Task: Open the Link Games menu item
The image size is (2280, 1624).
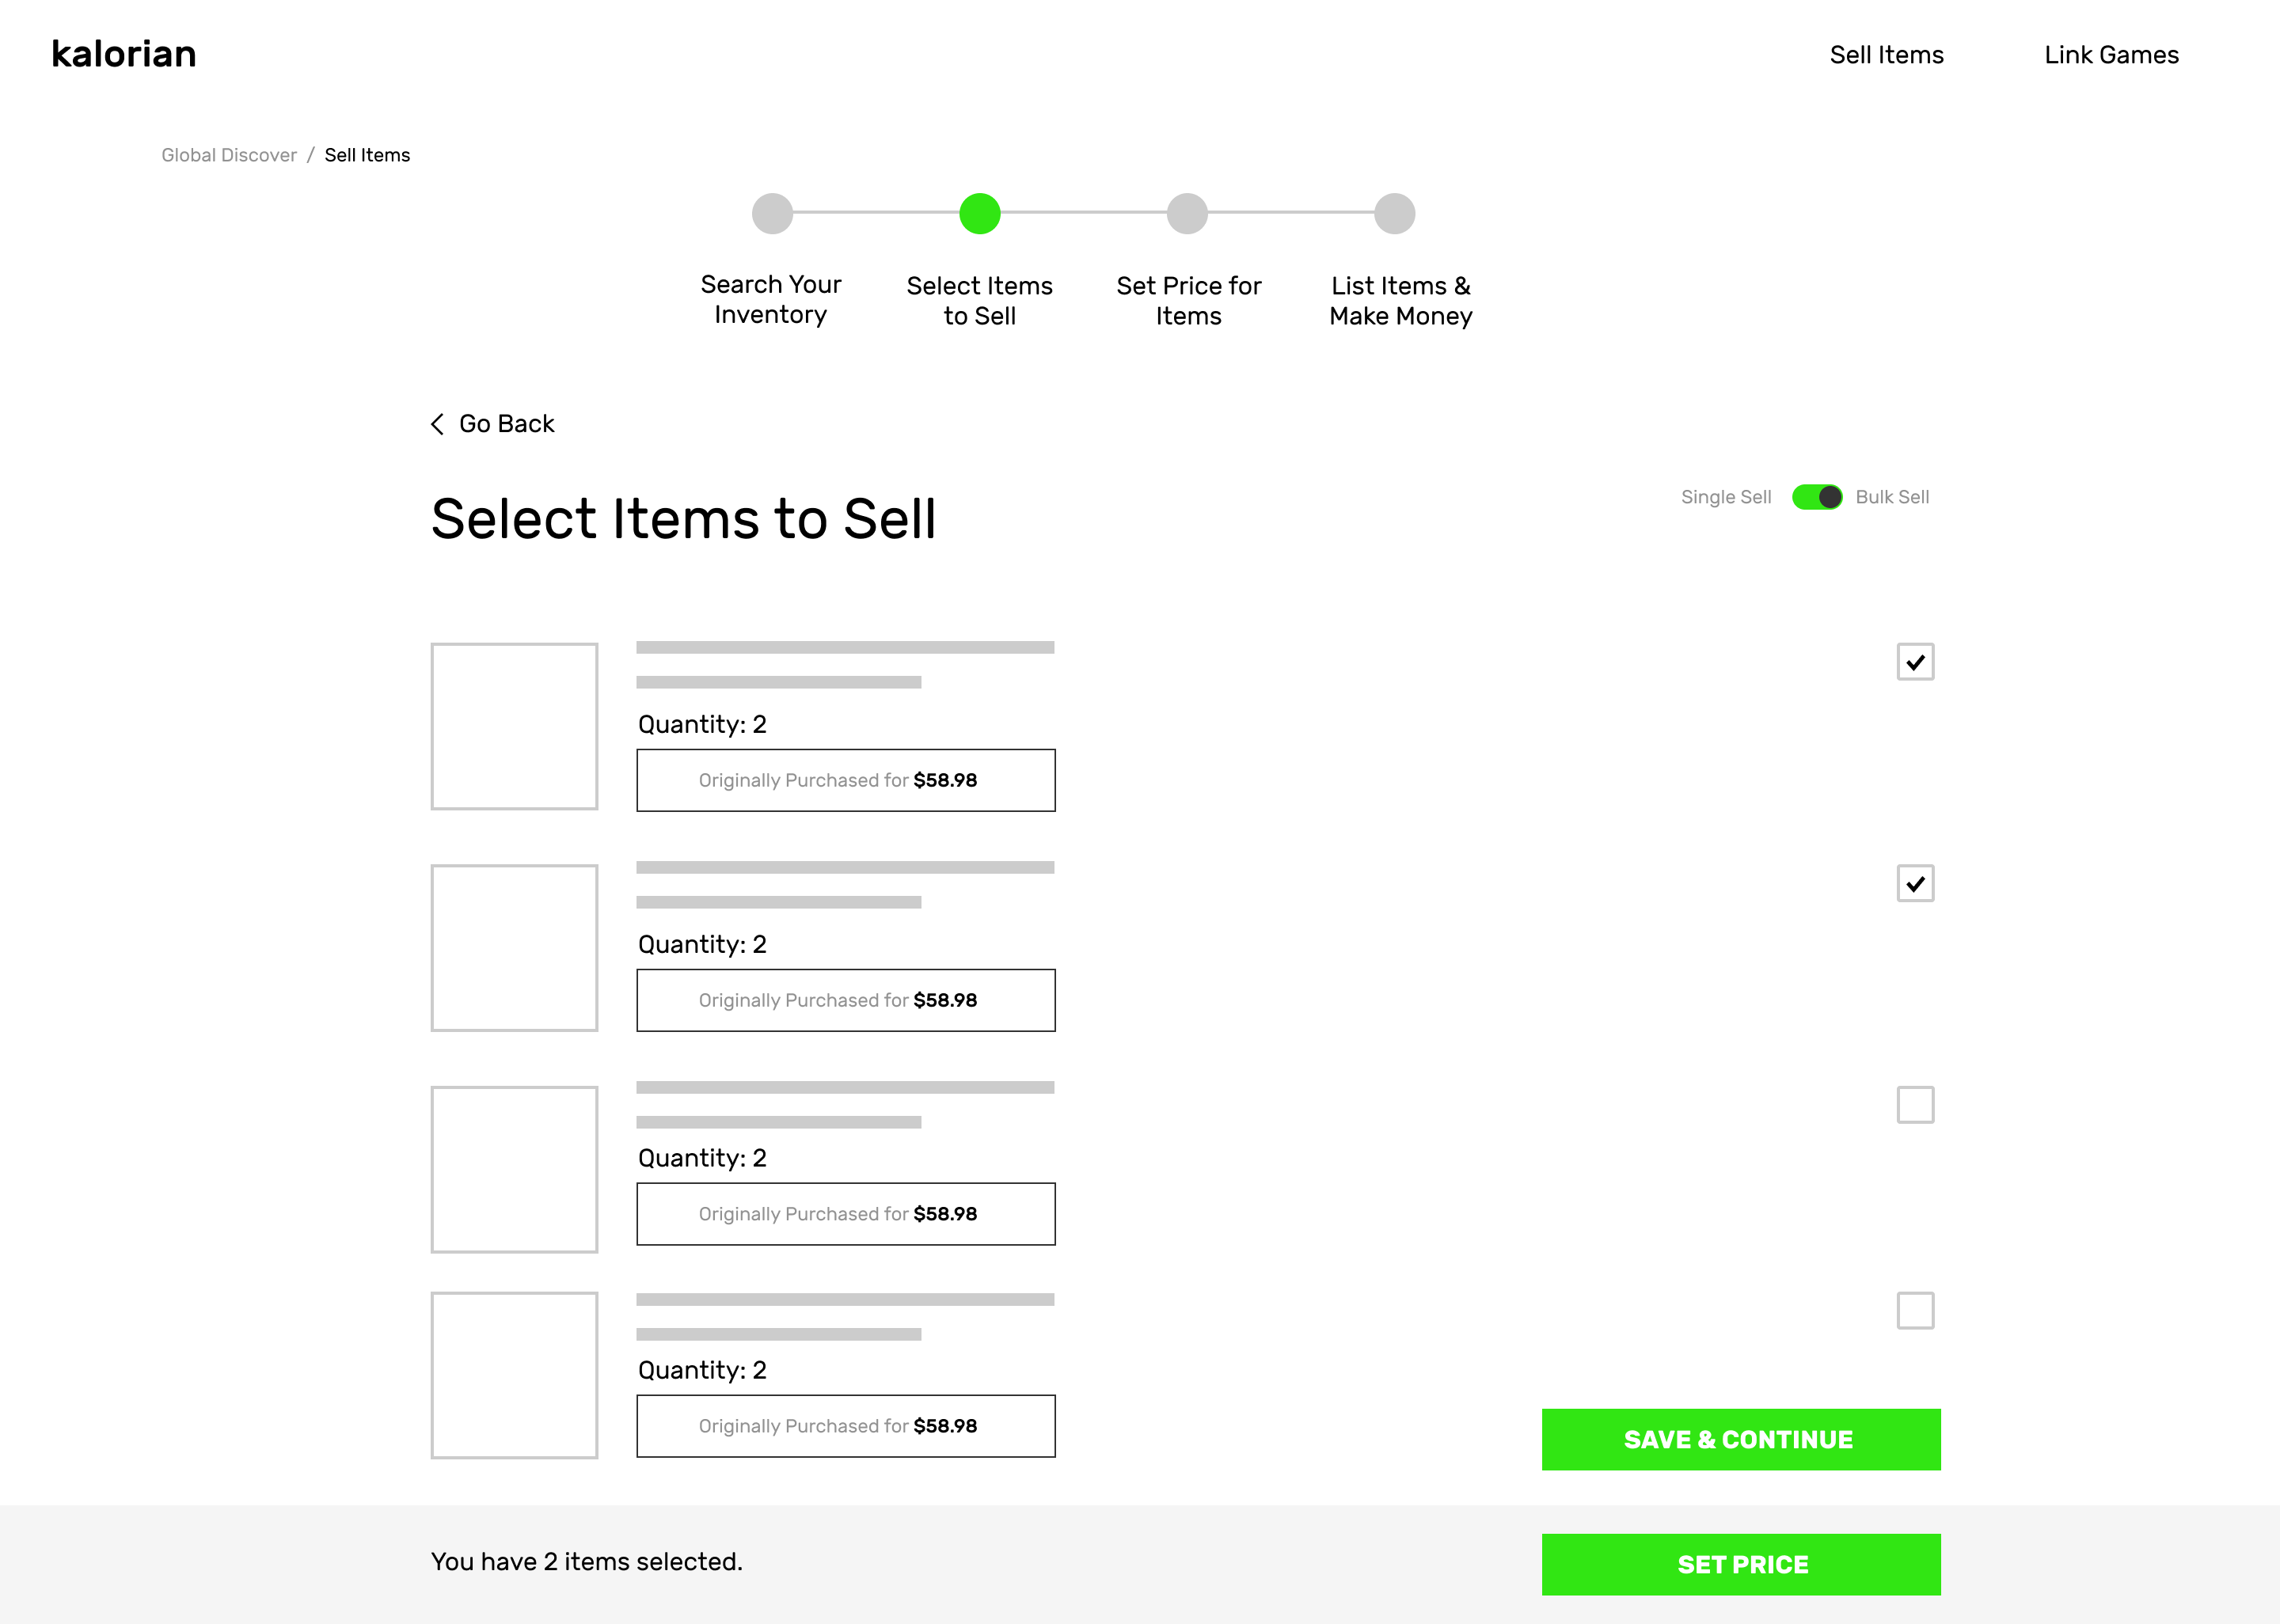Action: coord(2111,55)
